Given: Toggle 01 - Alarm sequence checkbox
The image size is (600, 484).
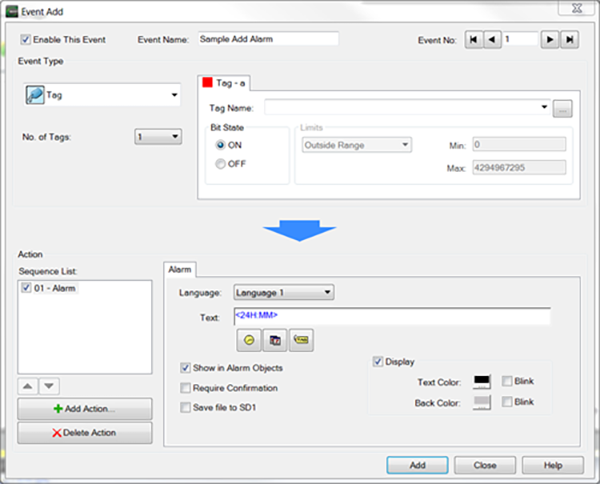Looking at the screenshot, I should [x=26, y=288].
